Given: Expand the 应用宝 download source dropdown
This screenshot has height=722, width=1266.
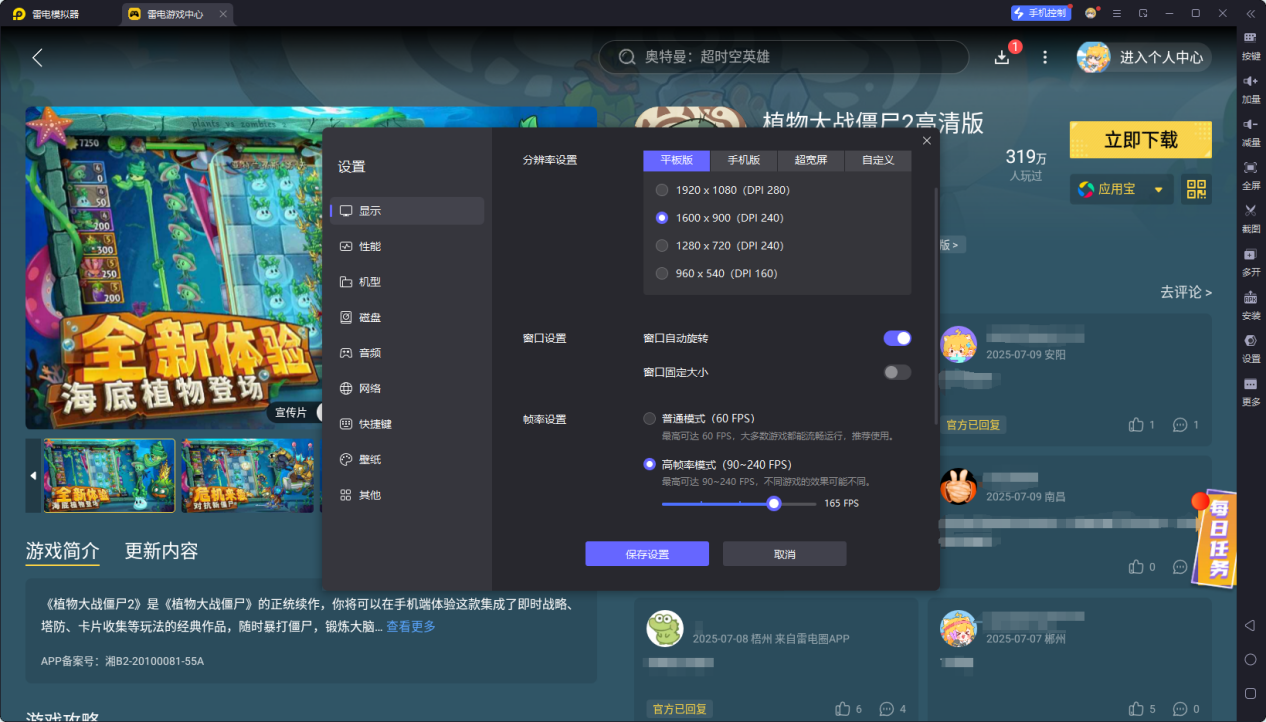Looking at the screenshot, I should tap(1159, 189).
